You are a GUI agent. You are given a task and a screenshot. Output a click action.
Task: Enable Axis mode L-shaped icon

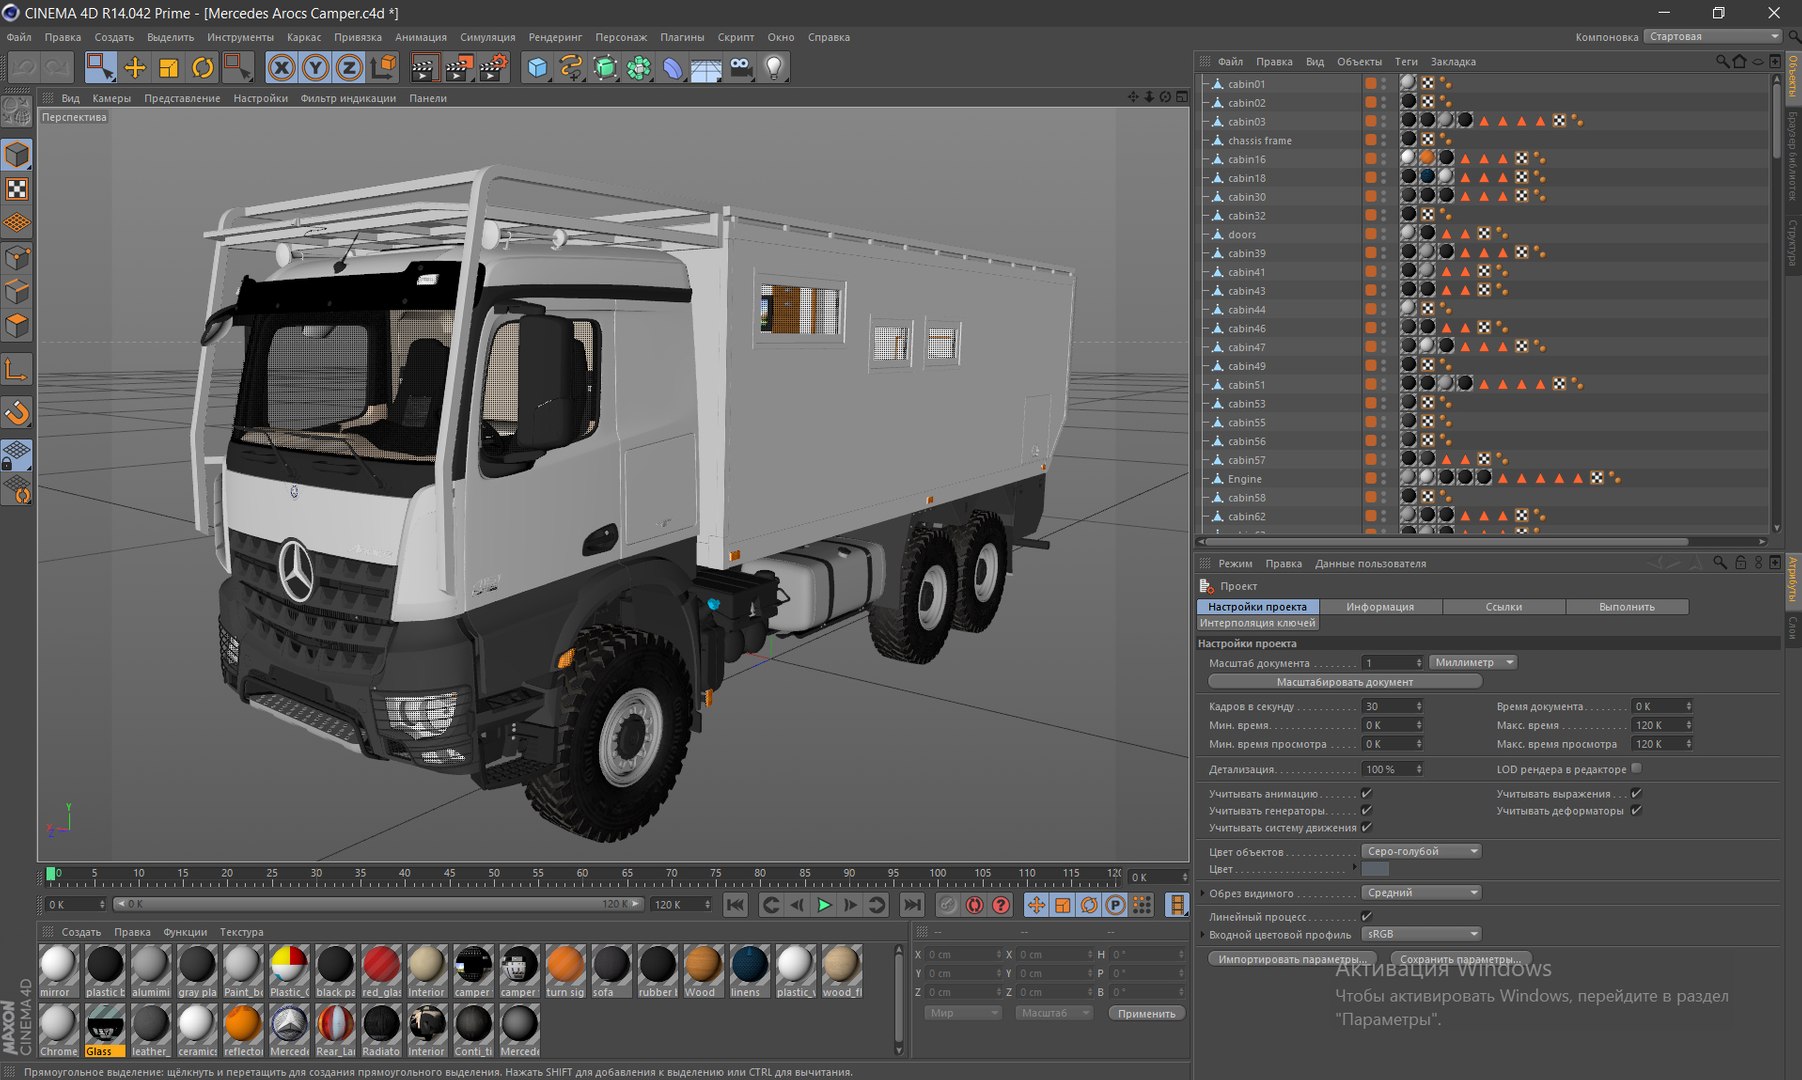[x=17, y=370]
